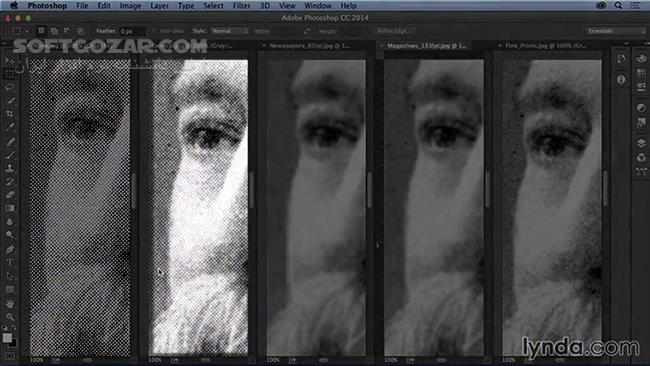The width and height of the screenshot is (650, 366).
Task: Select the Crop tool
Action: coord(10,114)
